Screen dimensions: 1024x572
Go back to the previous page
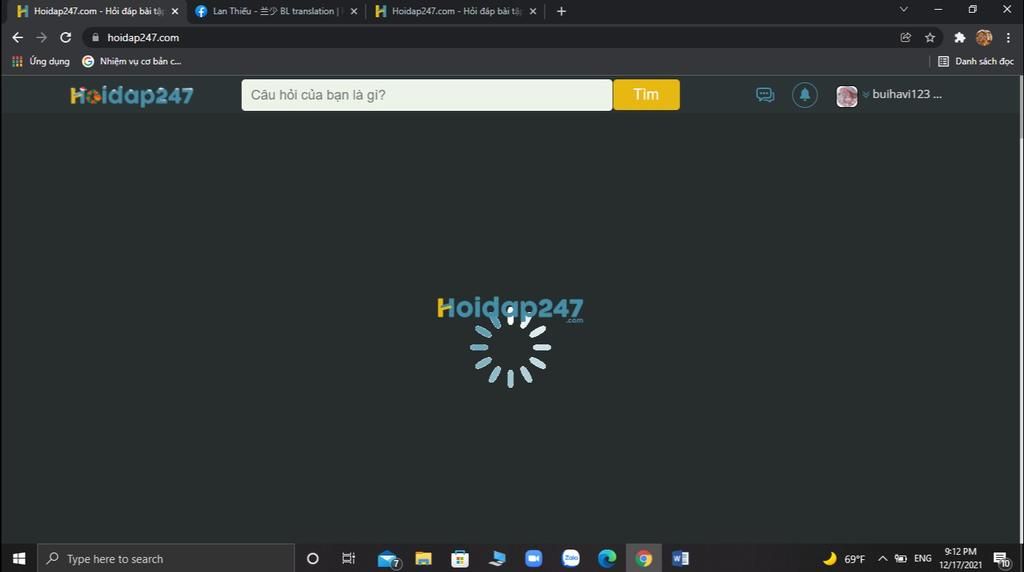(18, 37)
